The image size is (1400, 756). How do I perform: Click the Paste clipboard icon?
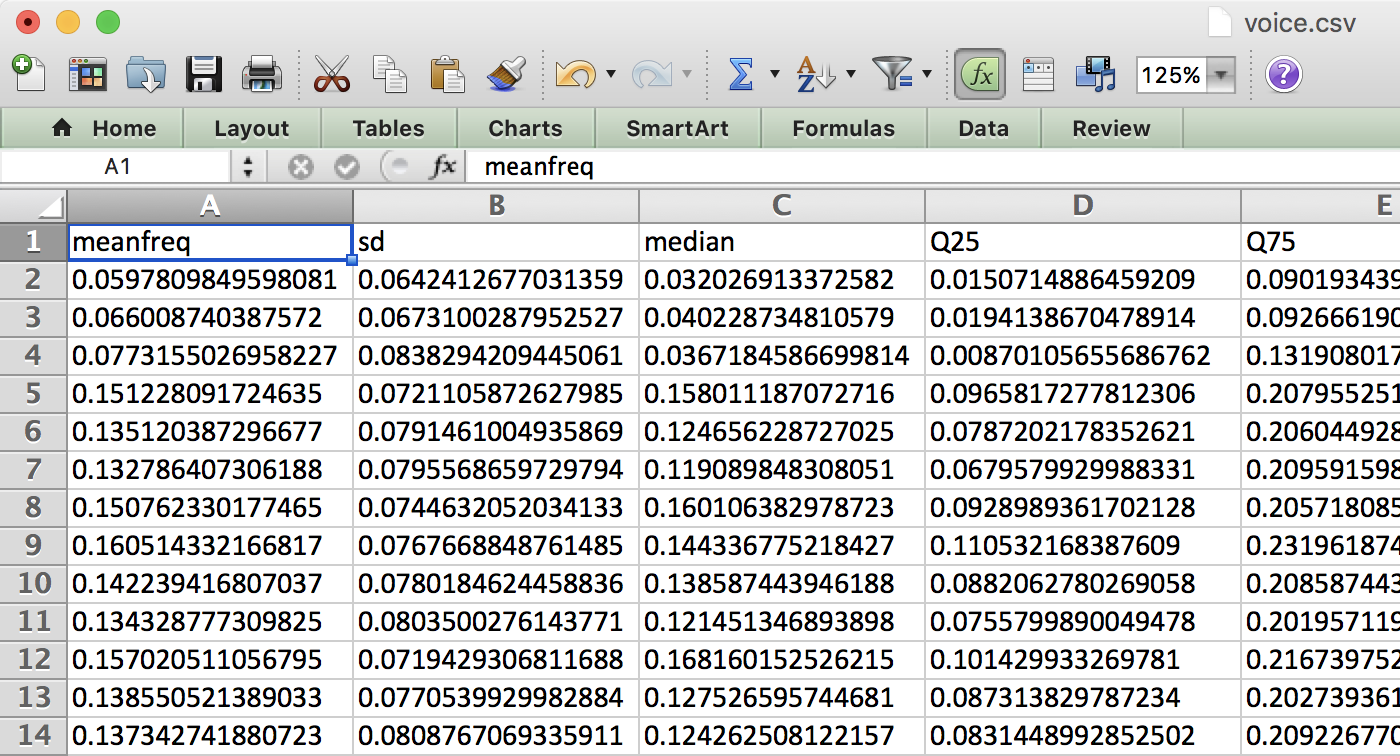(x=447, y=75)
